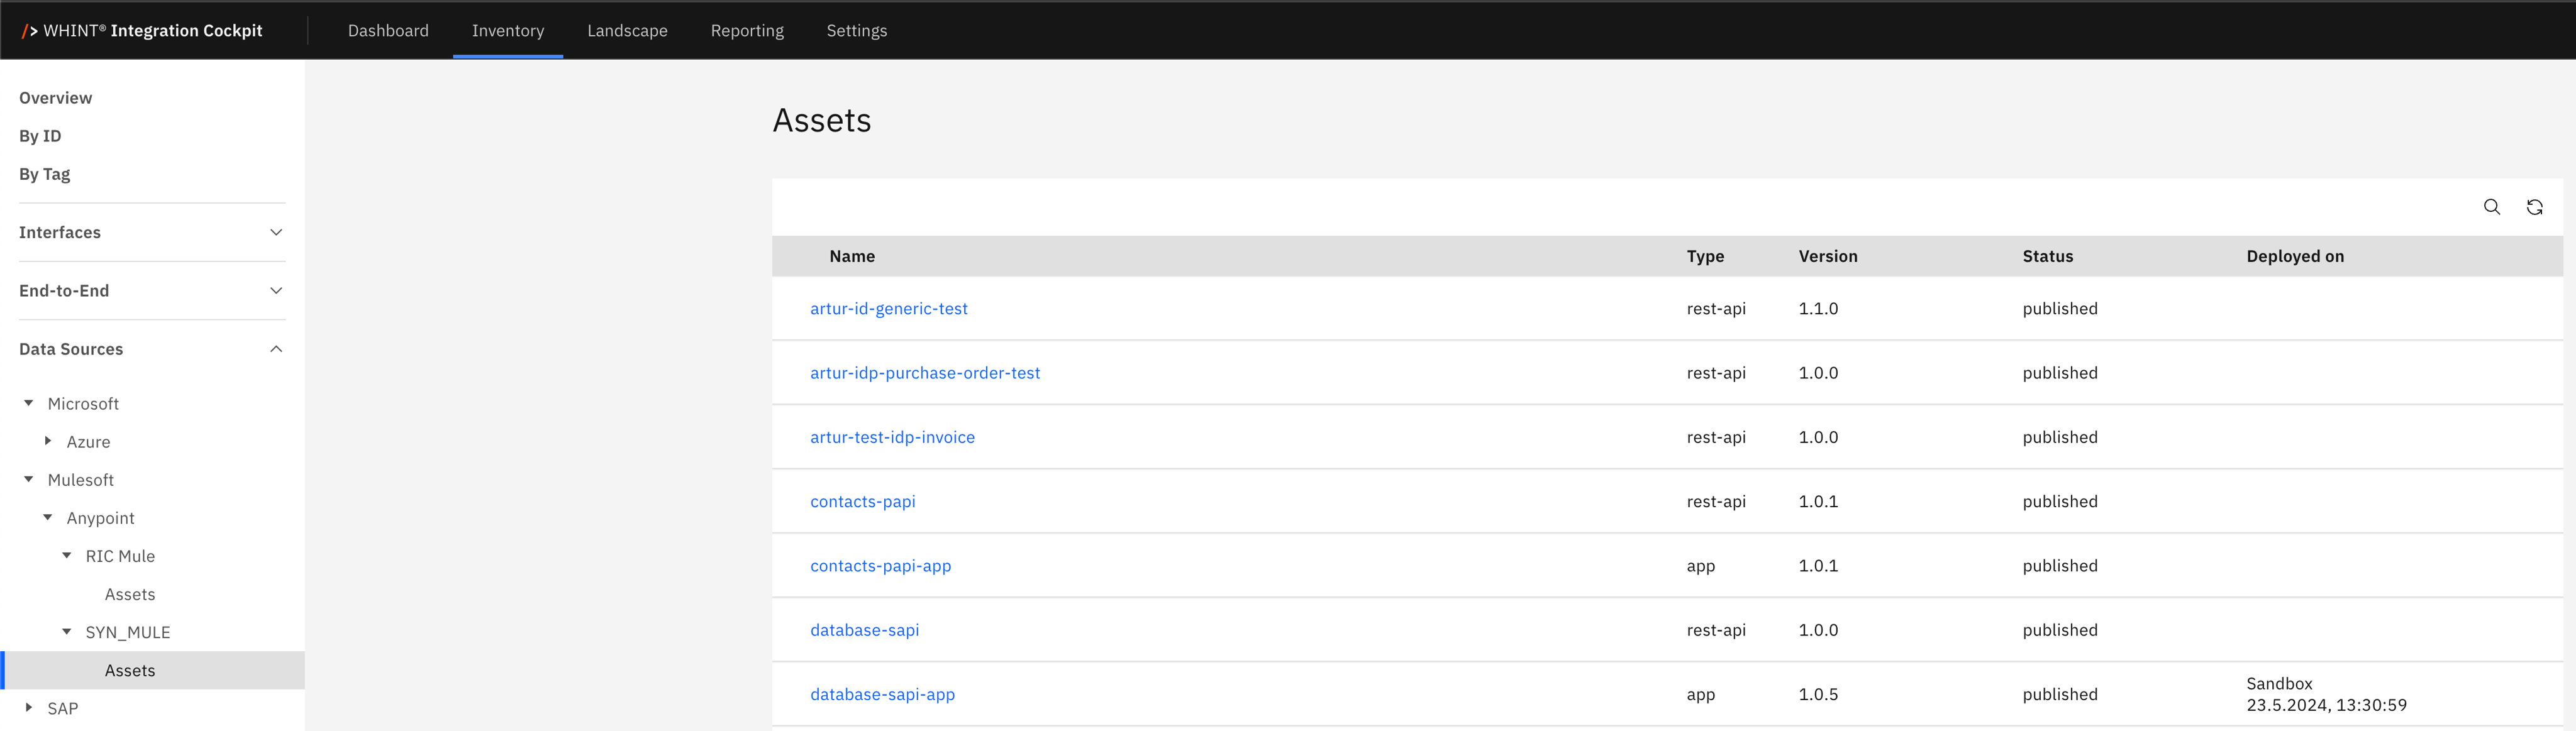Expand the End-to-End section chevron

(276, 291)
